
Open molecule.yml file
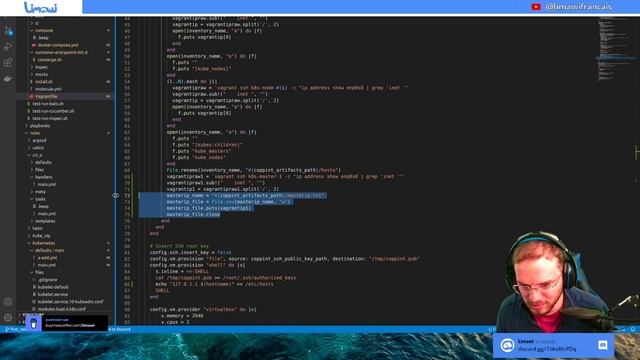48,89
